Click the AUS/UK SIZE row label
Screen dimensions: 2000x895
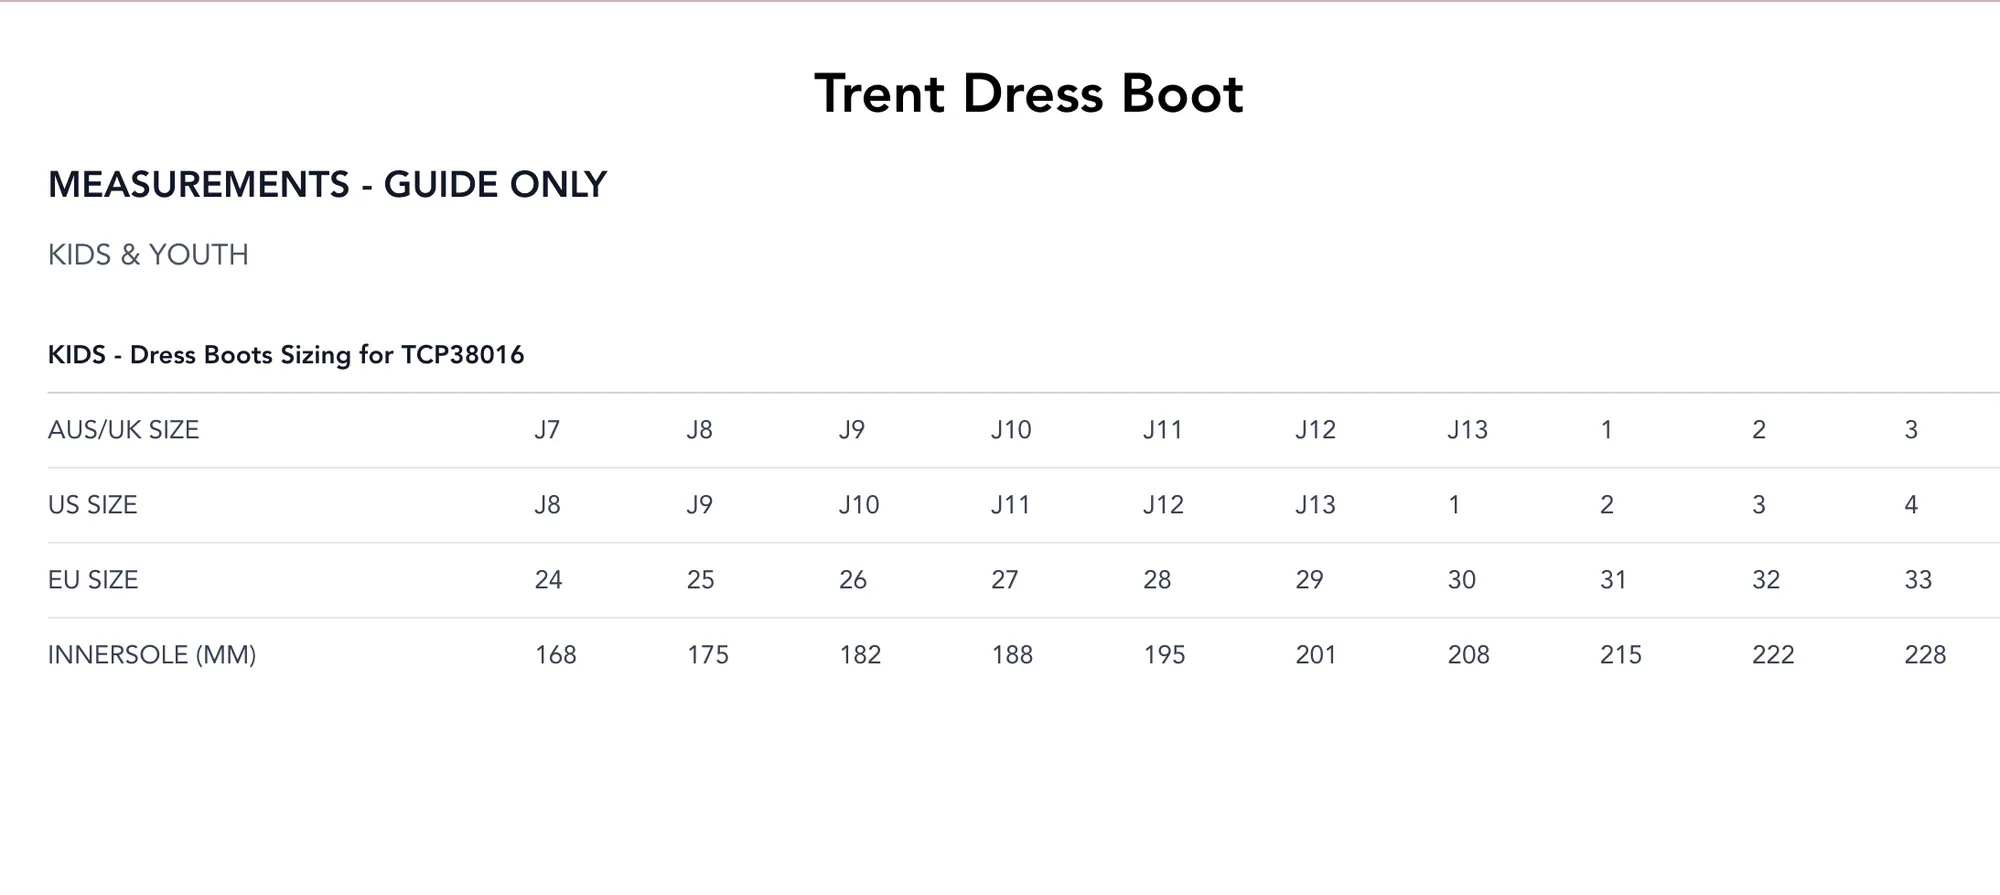coord(123,430)
